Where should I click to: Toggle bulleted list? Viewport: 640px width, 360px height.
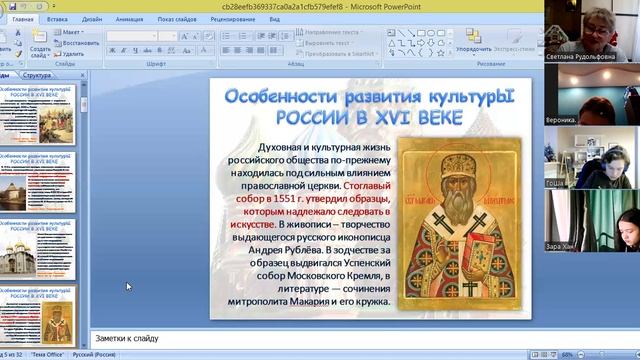pyautogui.click(x=227, y=36)
